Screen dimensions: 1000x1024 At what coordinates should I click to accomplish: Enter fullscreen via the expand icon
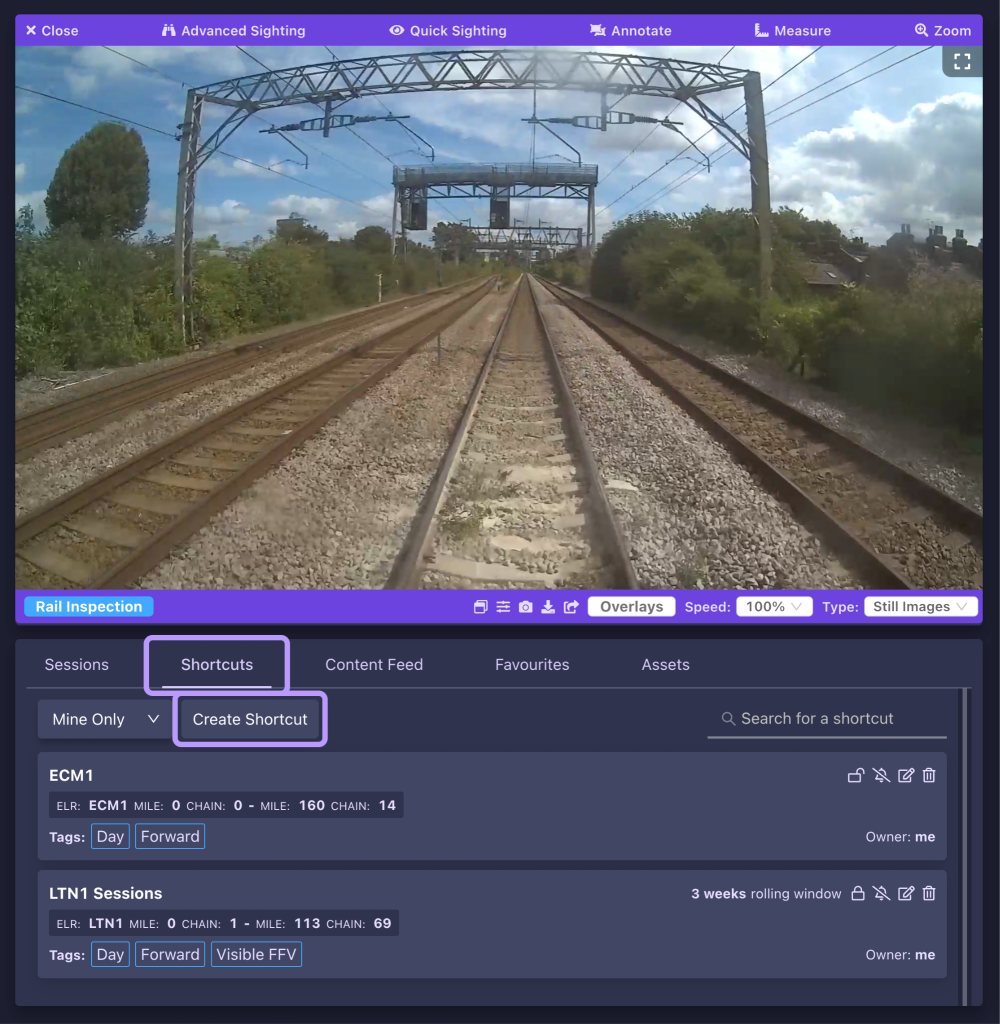tap(962, 62)
